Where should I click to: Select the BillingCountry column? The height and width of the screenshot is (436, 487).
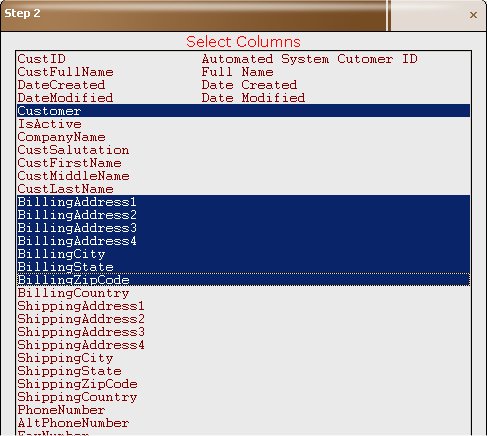pyautogui.click(x=243, y=293)
